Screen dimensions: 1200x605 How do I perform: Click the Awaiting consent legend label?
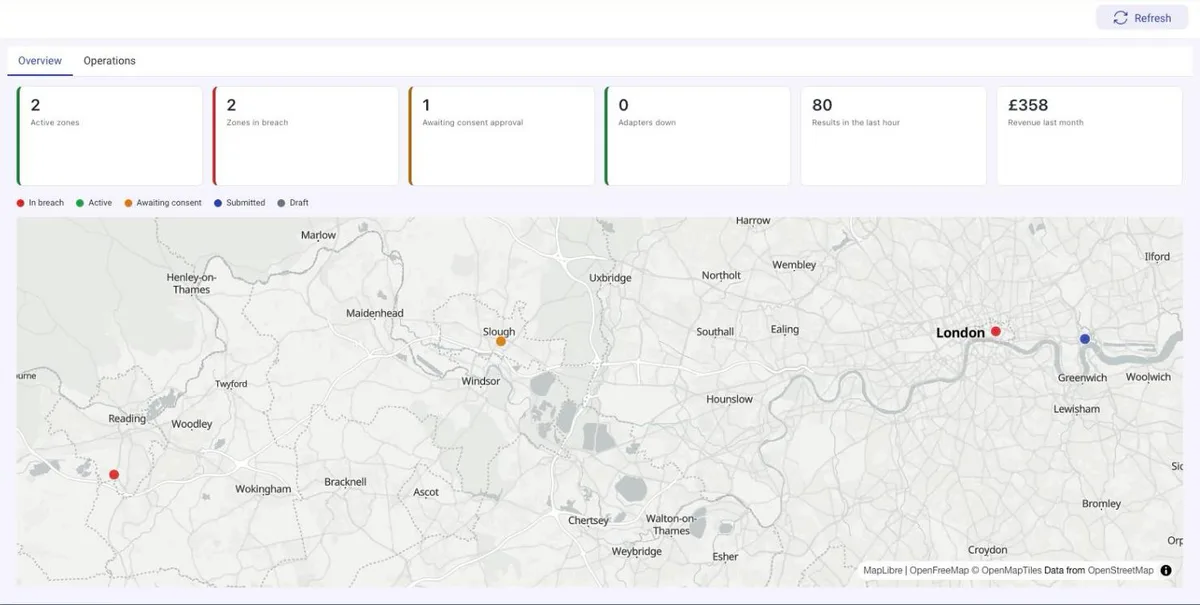click(169, 203)
